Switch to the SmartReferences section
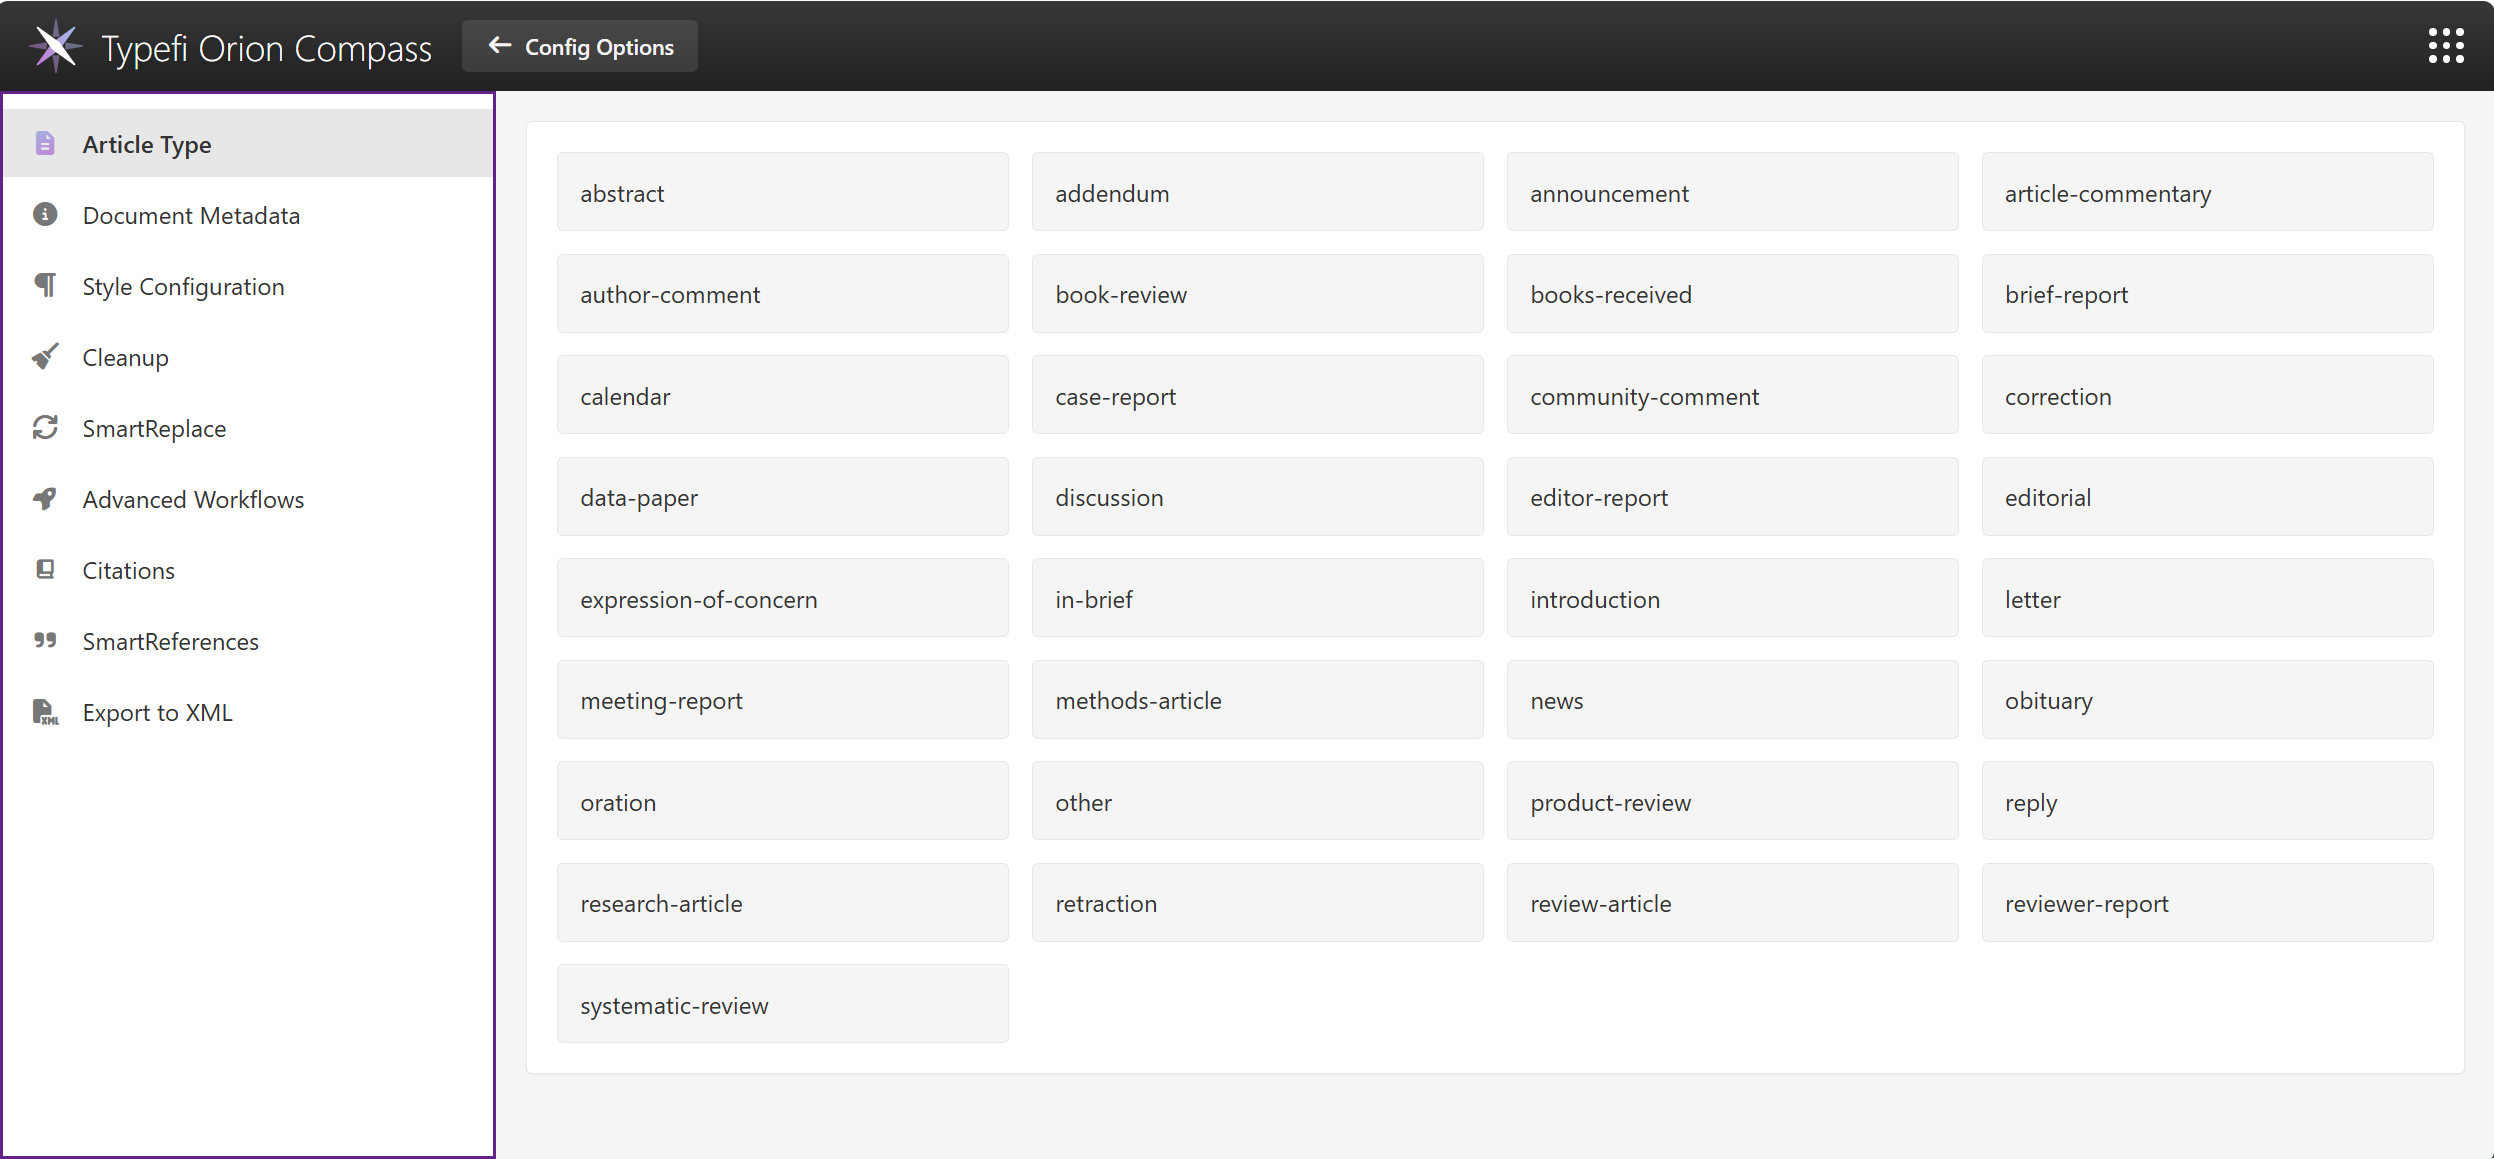This screenshot has height=1159, width=2494. coord(170,641)
